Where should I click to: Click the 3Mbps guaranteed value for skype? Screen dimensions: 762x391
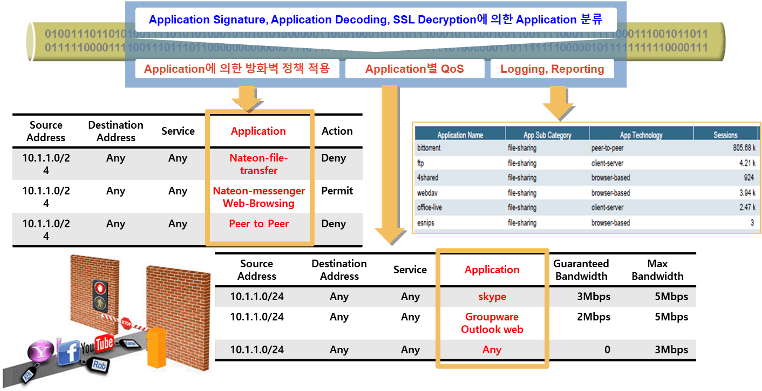[x=593, y=296]
